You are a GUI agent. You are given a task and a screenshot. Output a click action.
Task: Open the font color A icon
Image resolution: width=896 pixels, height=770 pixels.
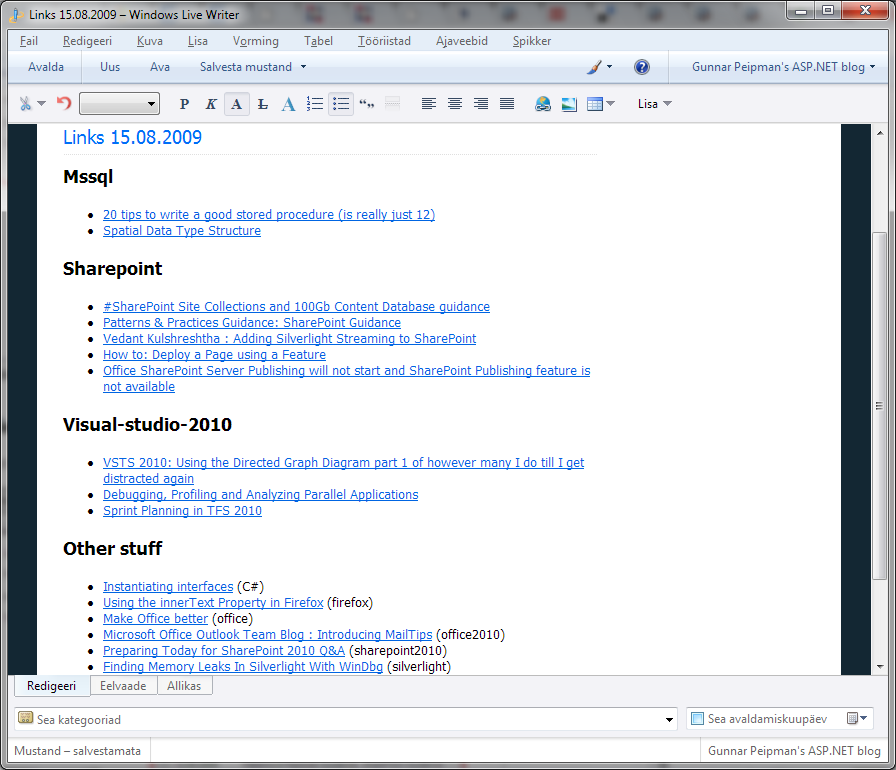point(289,104)
